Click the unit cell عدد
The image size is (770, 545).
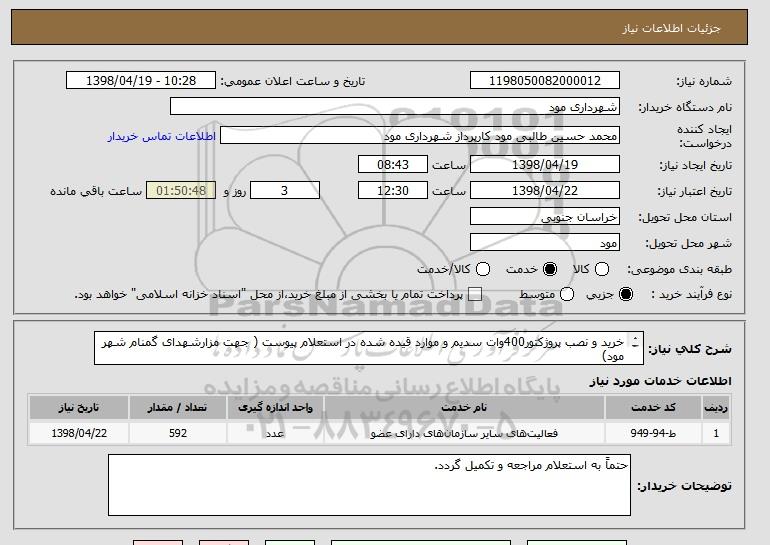click(275, 433)
